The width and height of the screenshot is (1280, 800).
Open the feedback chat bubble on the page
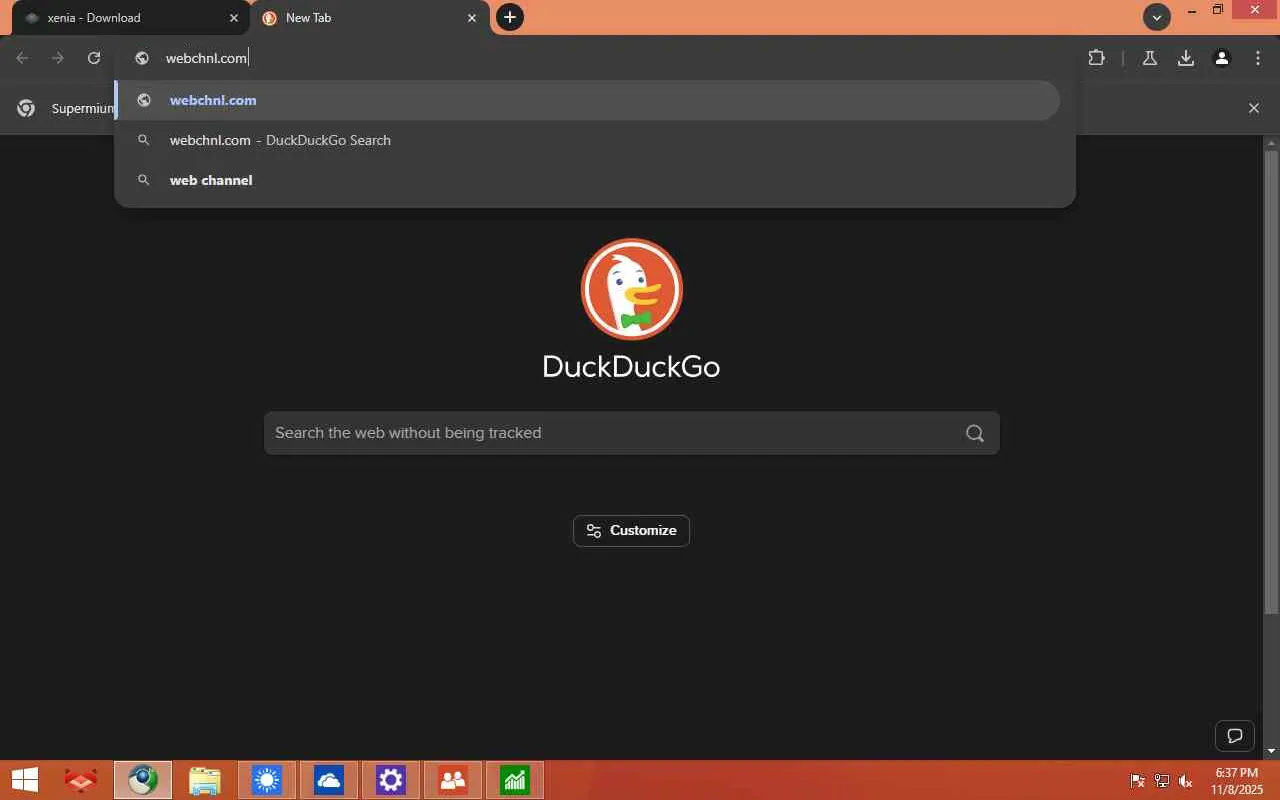click(x=1235, y=737)
